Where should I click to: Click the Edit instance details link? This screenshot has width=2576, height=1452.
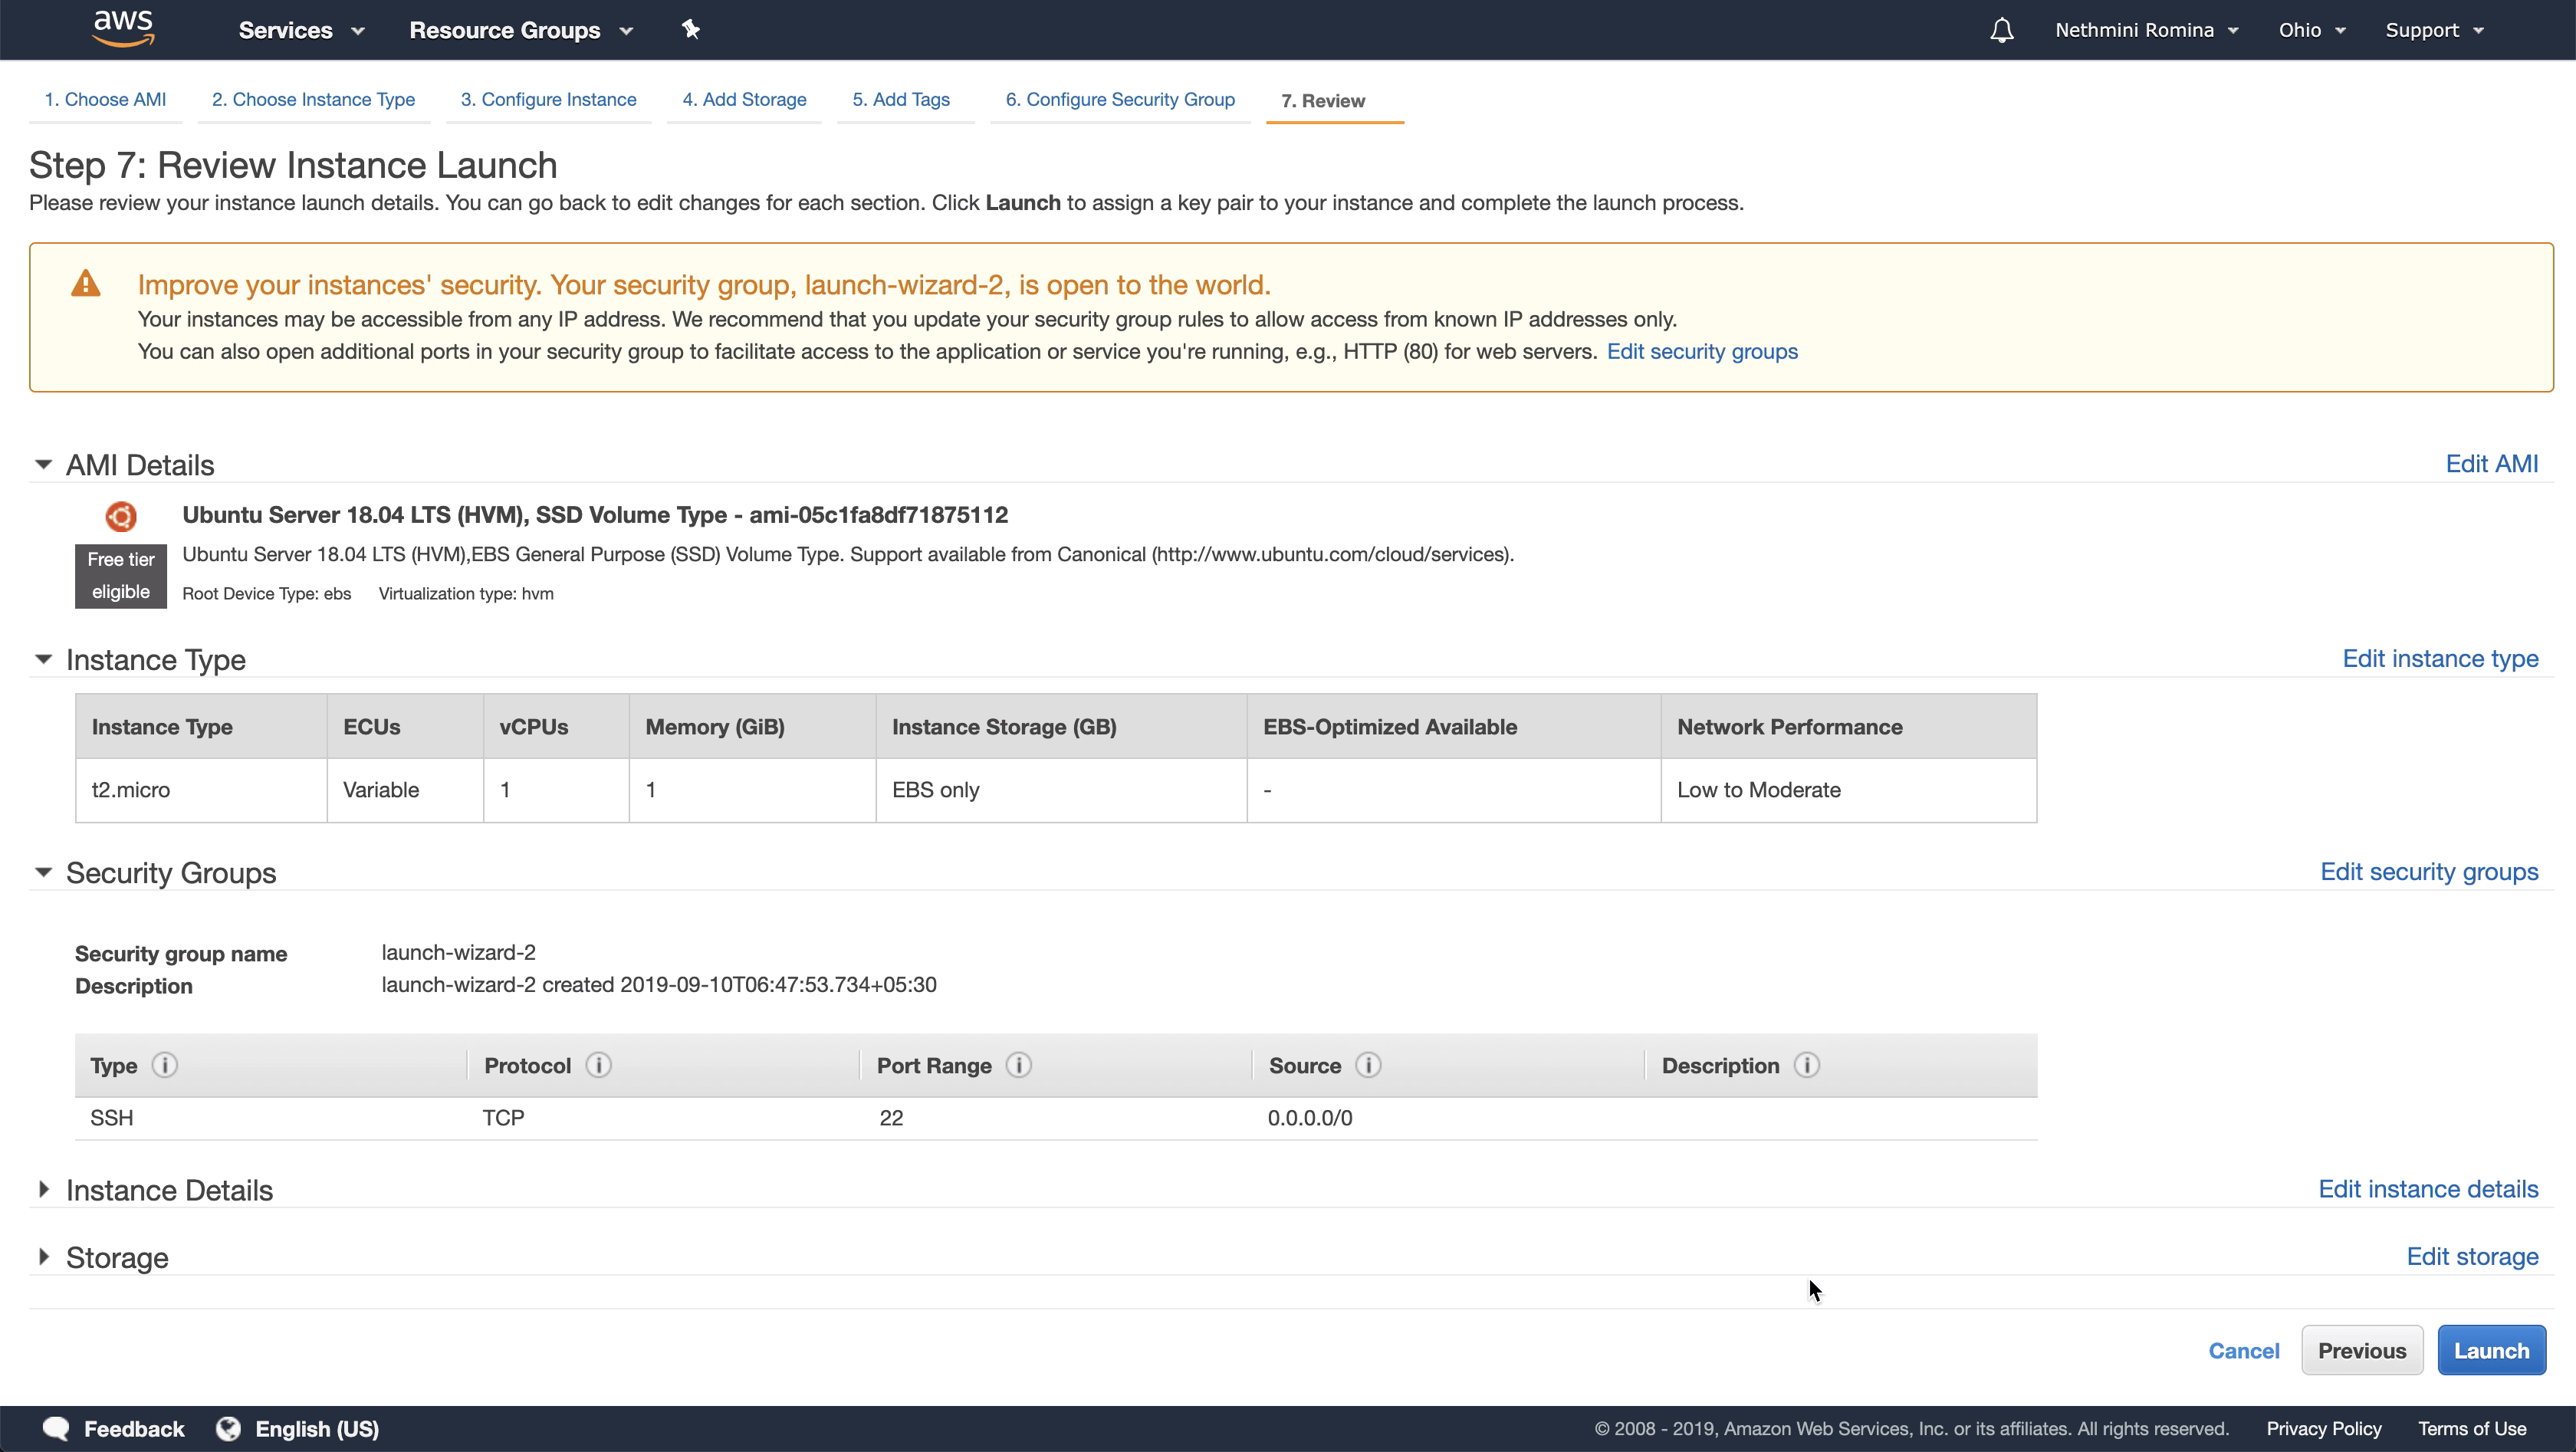click(x=2428, y=1189)
